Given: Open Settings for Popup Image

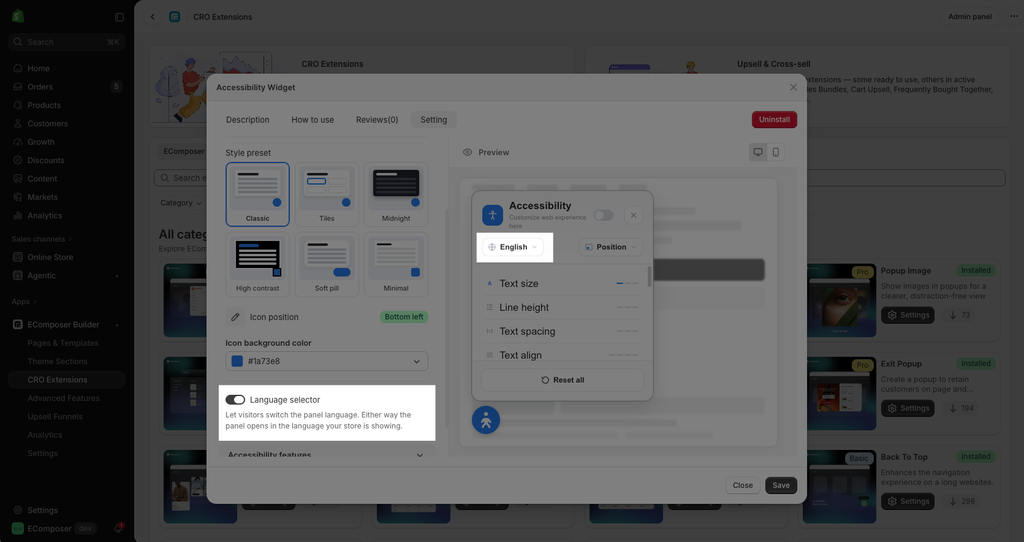Looking at the screenshot, I should 908,315.
